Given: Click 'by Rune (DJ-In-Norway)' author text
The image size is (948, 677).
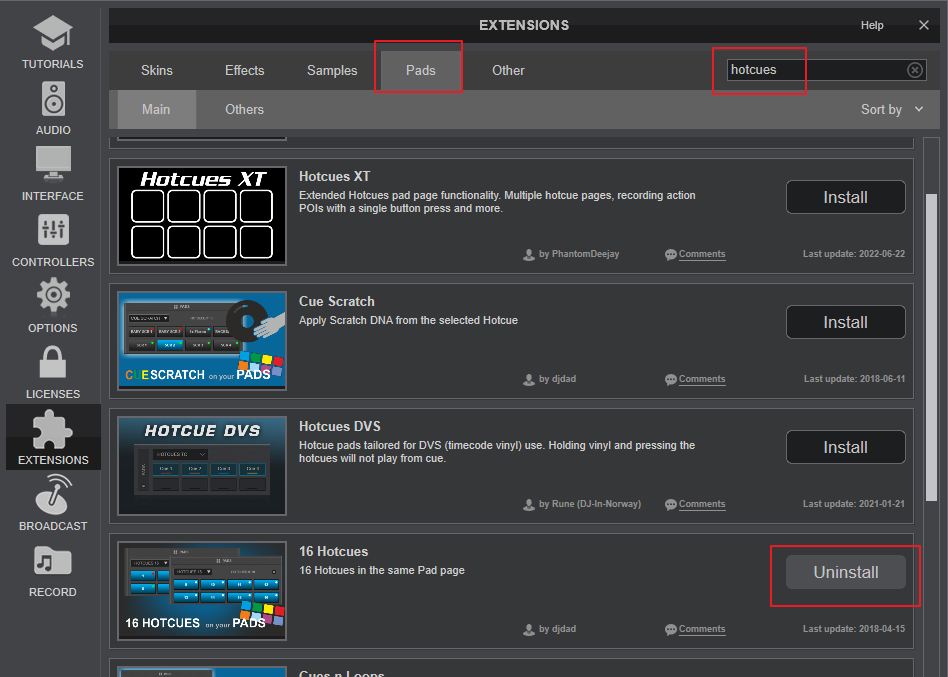Looking at the screenshot, I should (x=589, y=504).
